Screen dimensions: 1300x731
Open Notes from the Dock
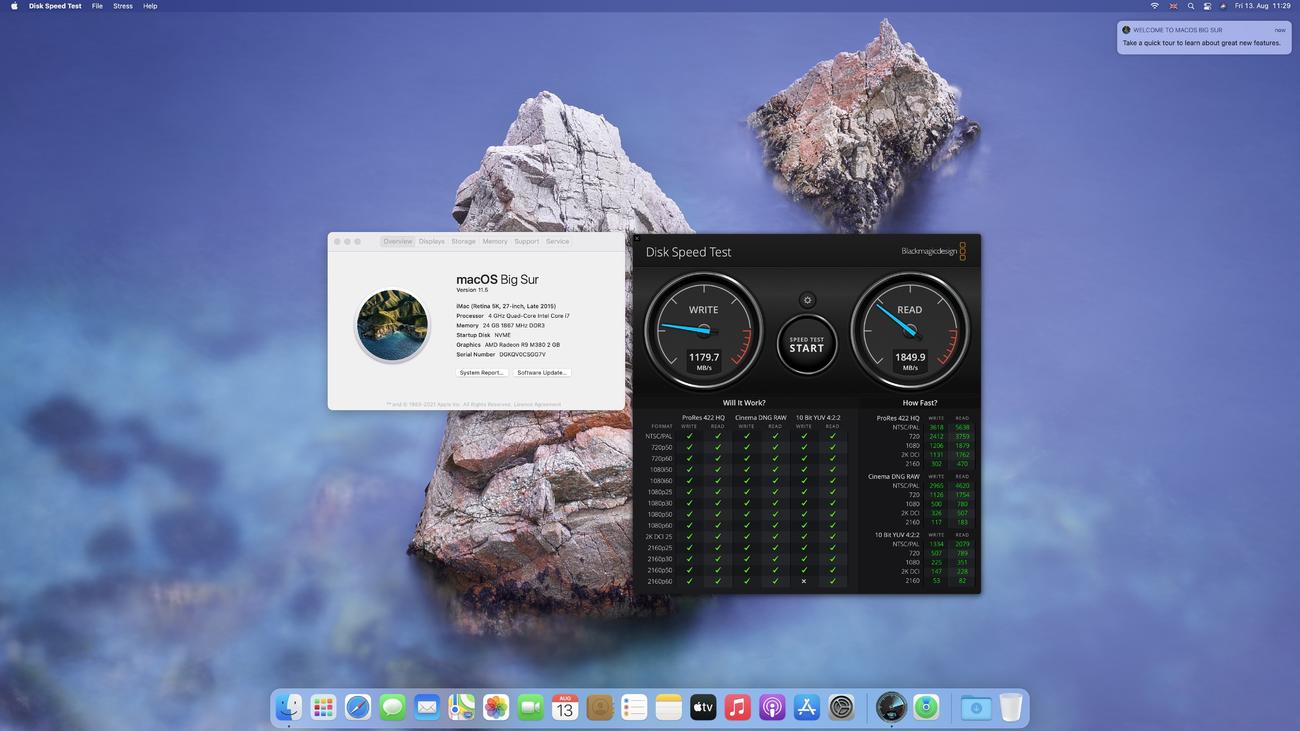click(x=668, y=708)
